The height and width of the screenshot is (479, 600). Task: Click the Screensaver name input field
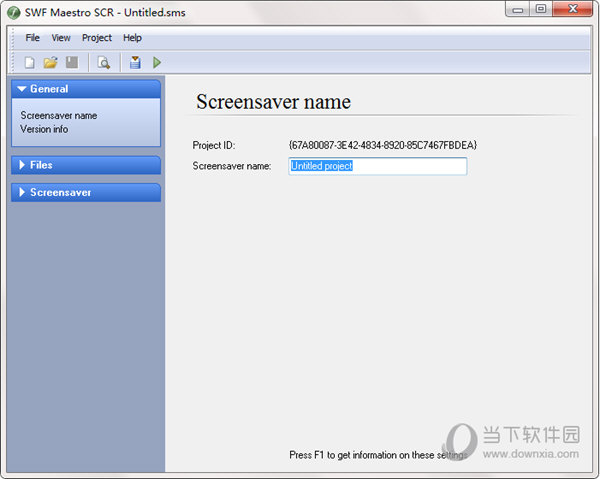coord(378,166)
